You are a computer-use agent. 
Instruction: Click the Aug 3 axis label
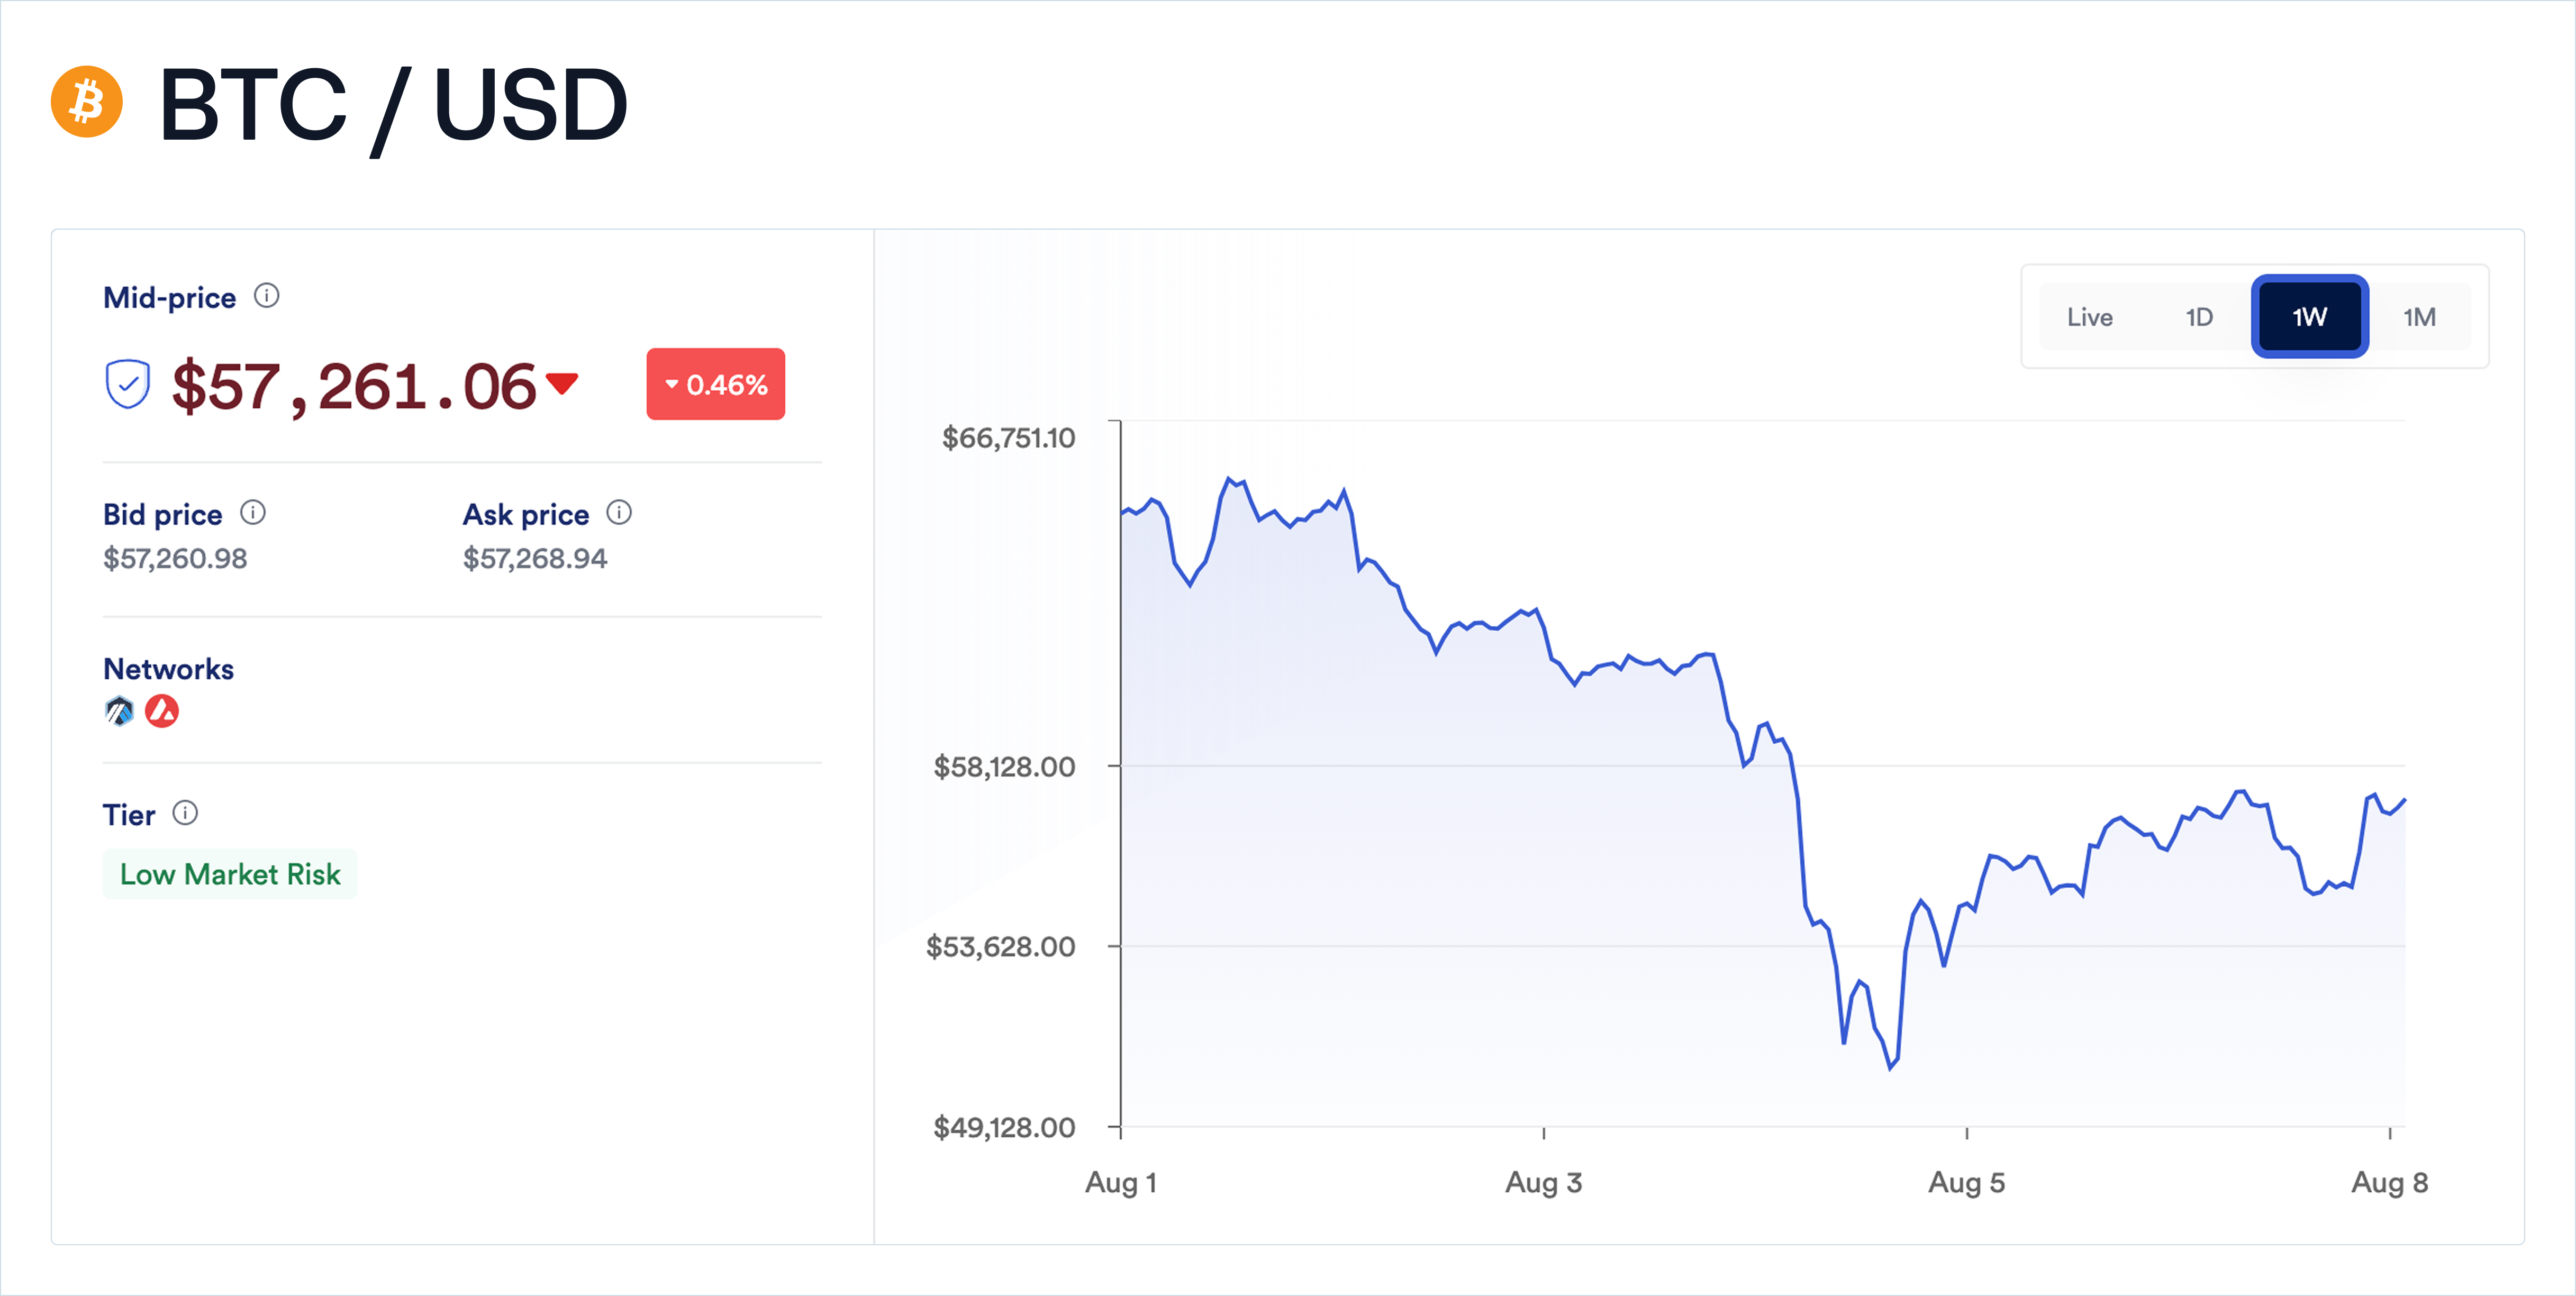tap(1543, 1182)
